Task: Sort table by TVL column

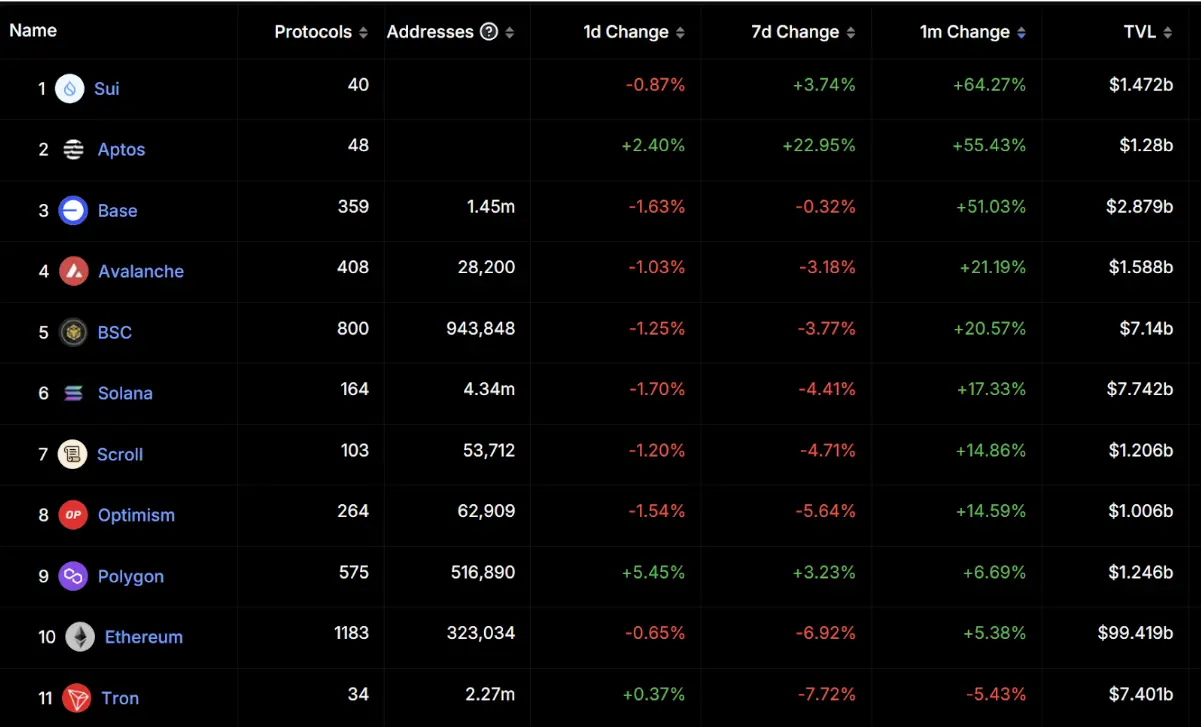Action: [1147, 32]
